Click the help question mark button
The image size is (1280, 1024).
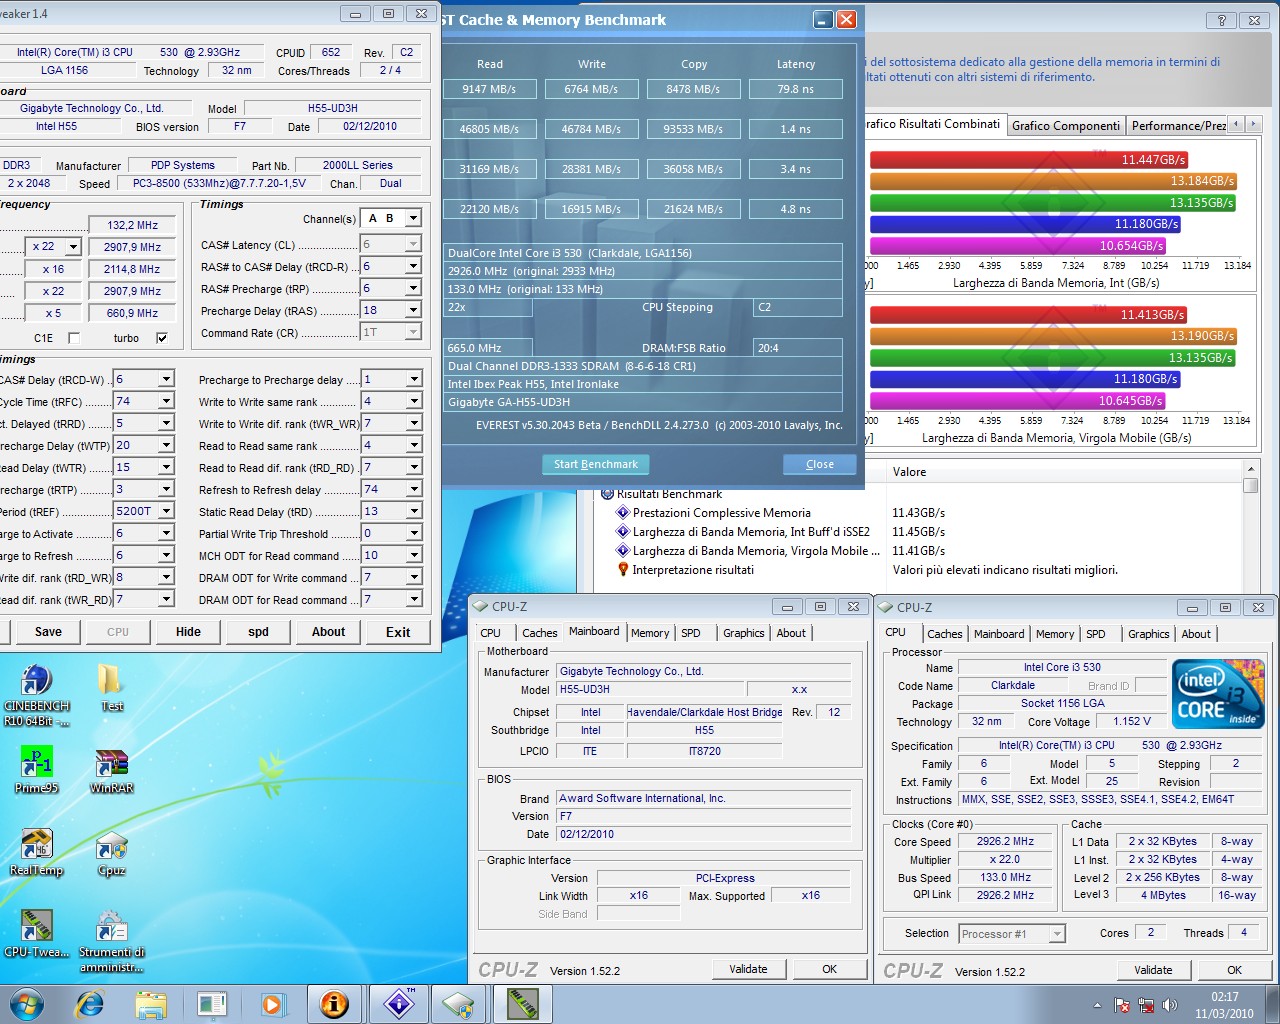(1220, 20)
